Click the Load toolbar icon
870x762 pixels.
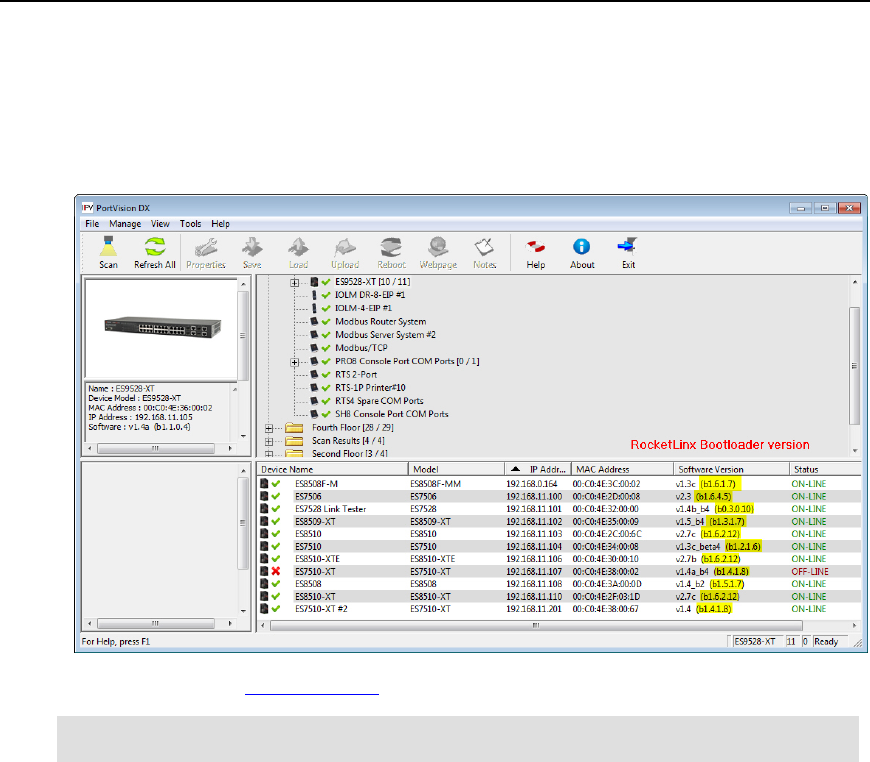pos(298,253)
